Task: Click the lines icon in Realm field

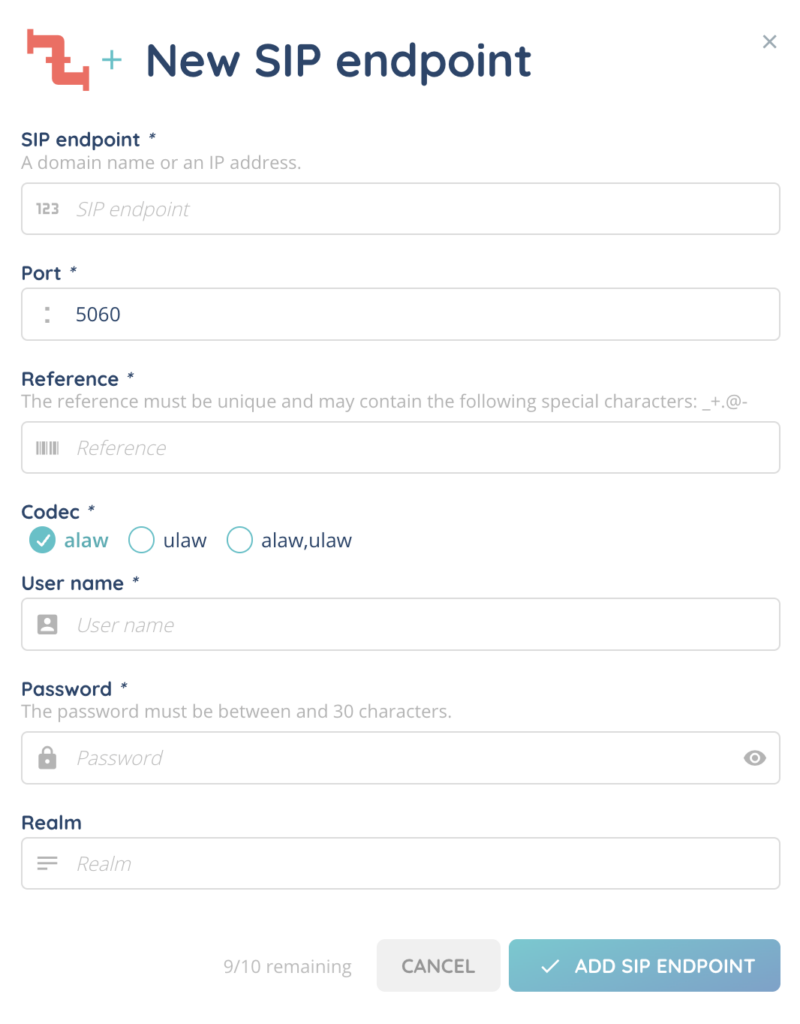Action: coord(47,863)
